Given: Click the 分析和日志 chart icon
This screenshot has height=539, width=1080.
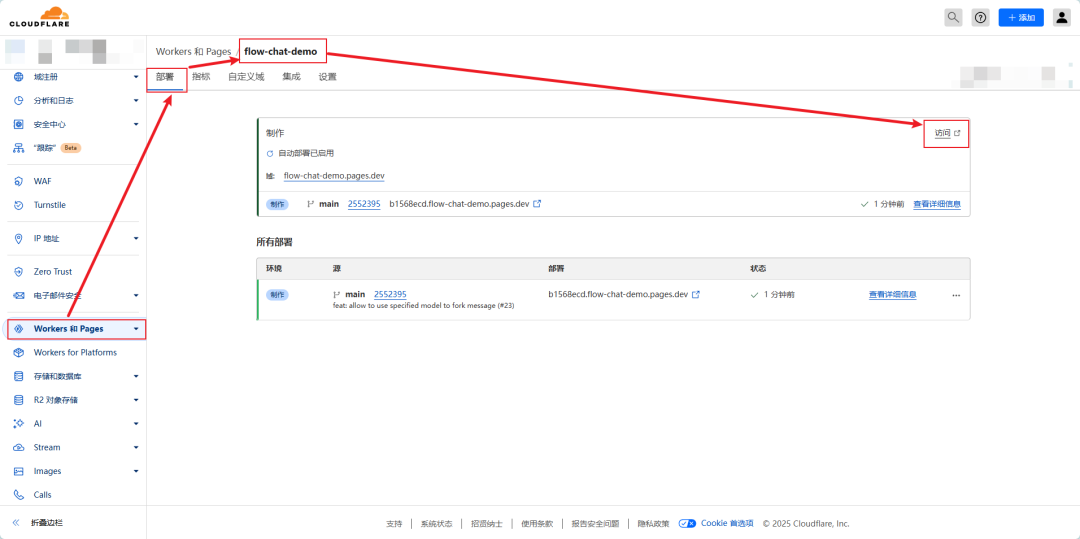Looking at the screenshot, I should point(19,101).
